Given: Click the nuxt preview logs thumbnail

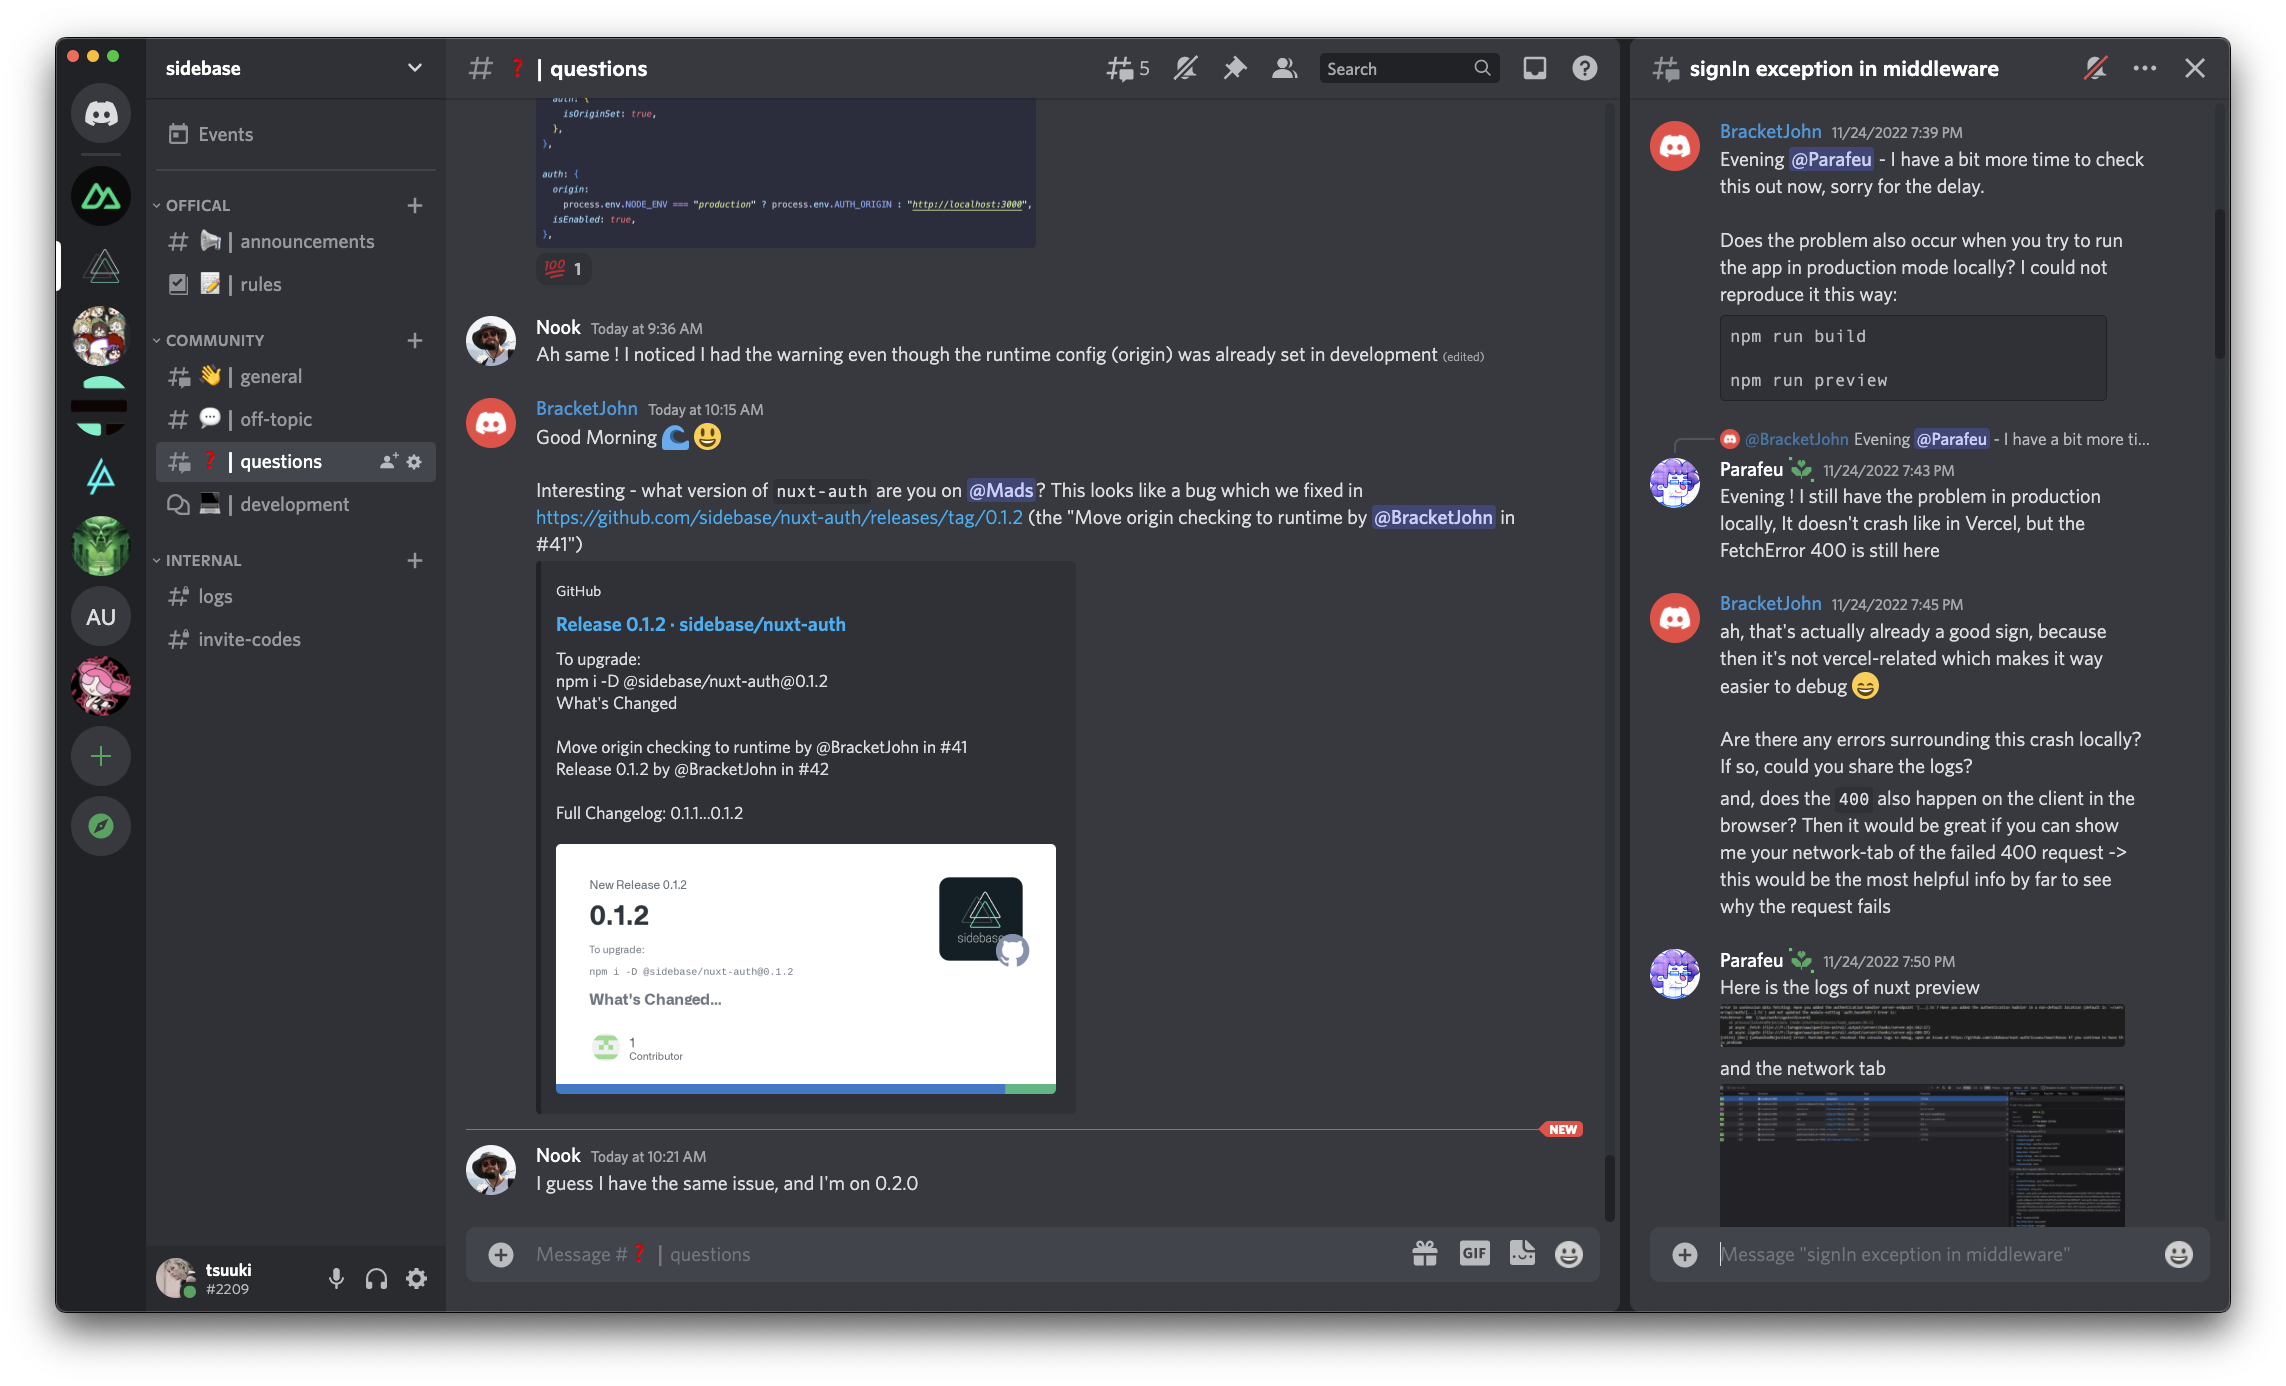Looking at the screenshot, I should click(1922, 1024).
